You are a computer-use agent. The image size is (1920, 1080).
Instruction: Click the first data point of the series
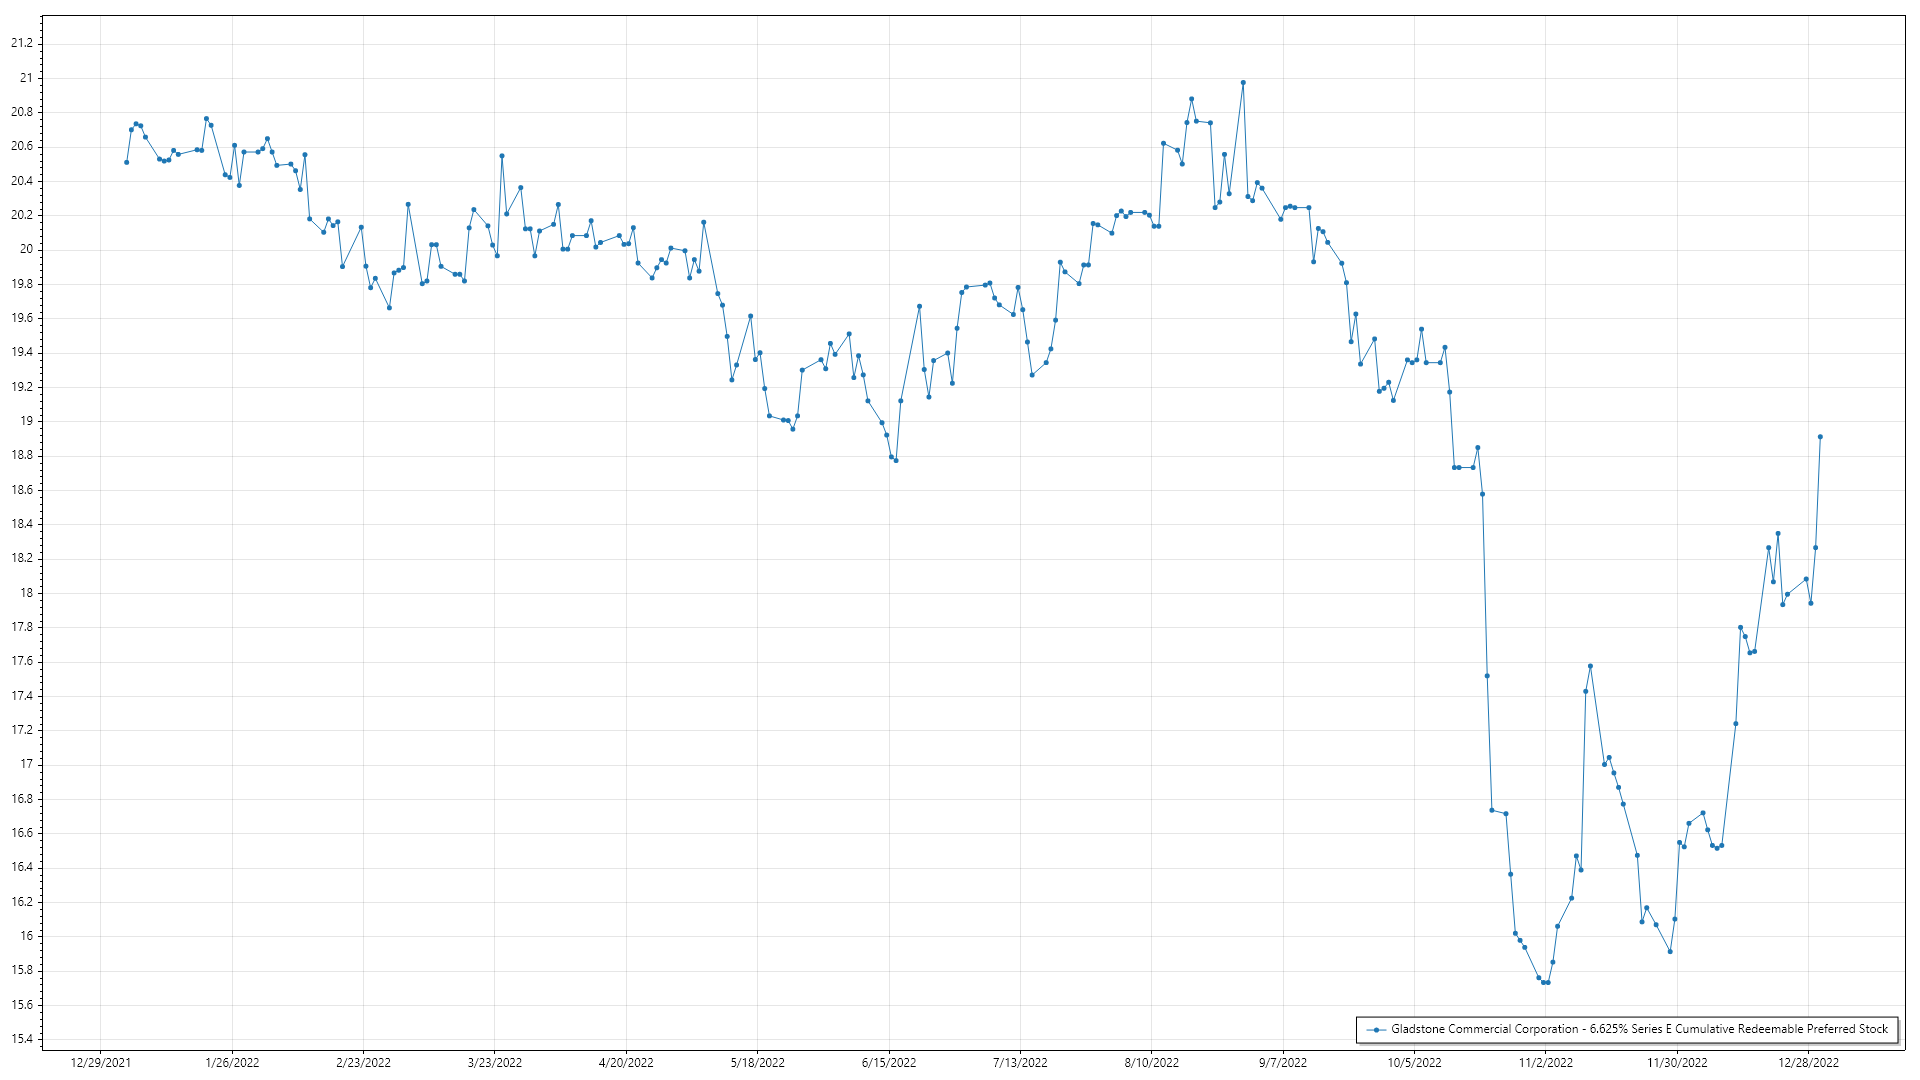[x=126, y=162]
